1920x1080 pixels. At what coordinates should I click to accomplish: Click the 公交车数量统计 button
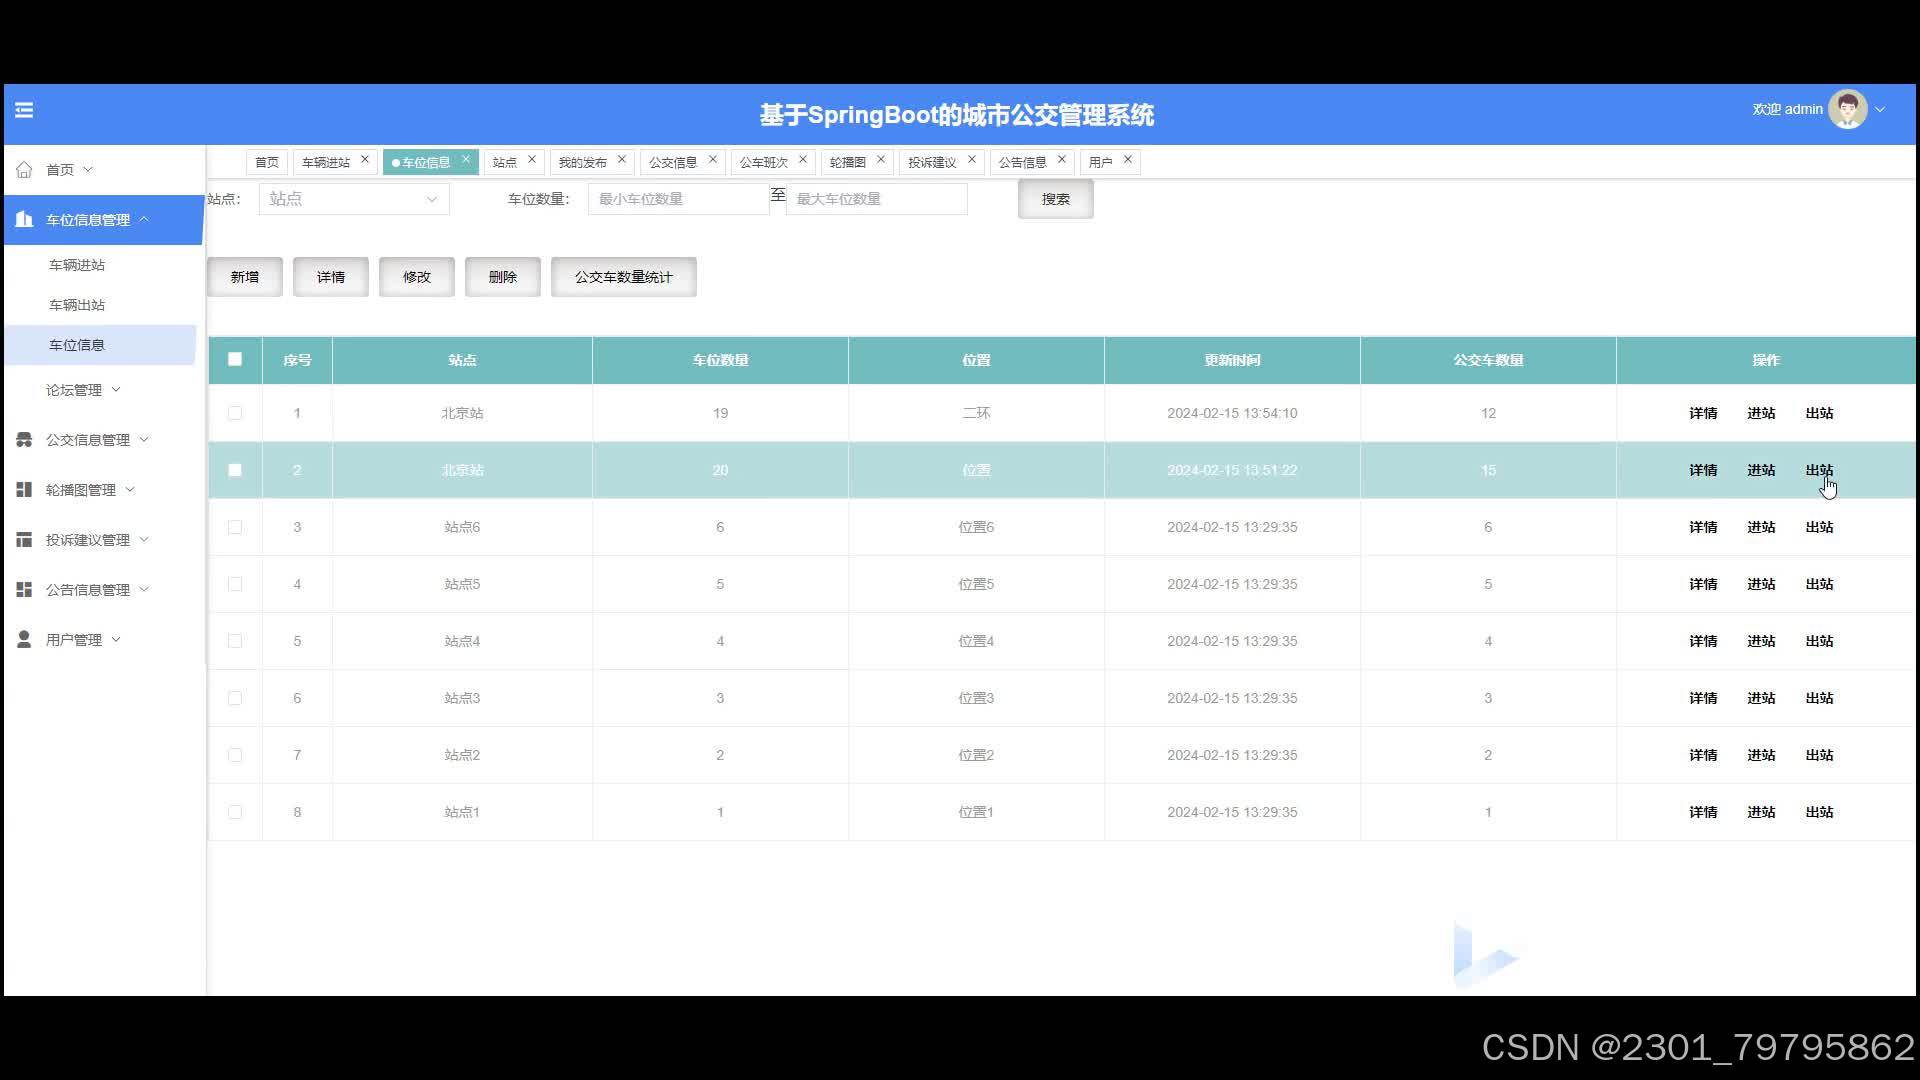(623, 277)
